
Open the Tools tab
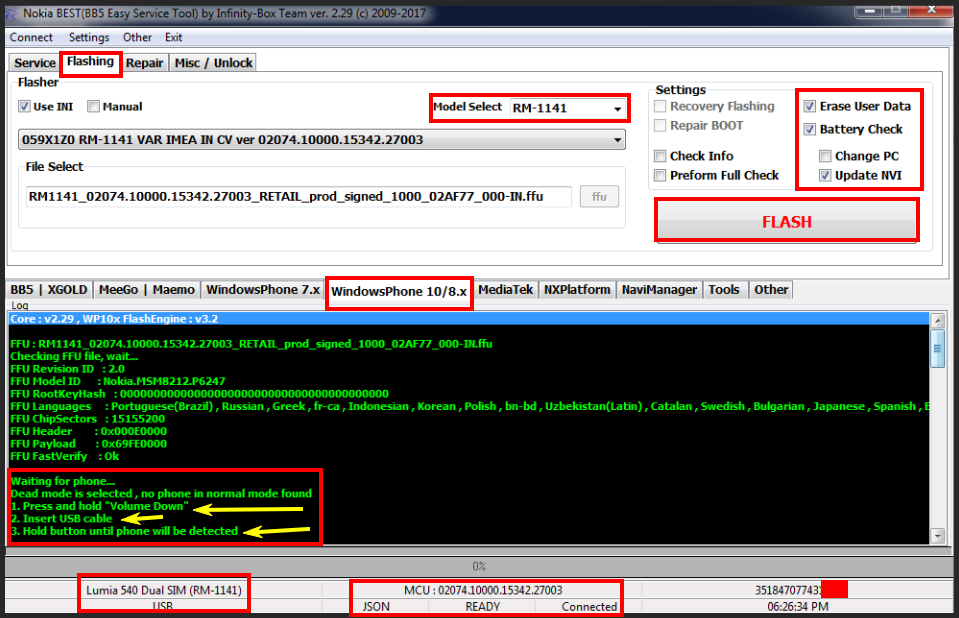pyautogui.click(x=724, y=290)
